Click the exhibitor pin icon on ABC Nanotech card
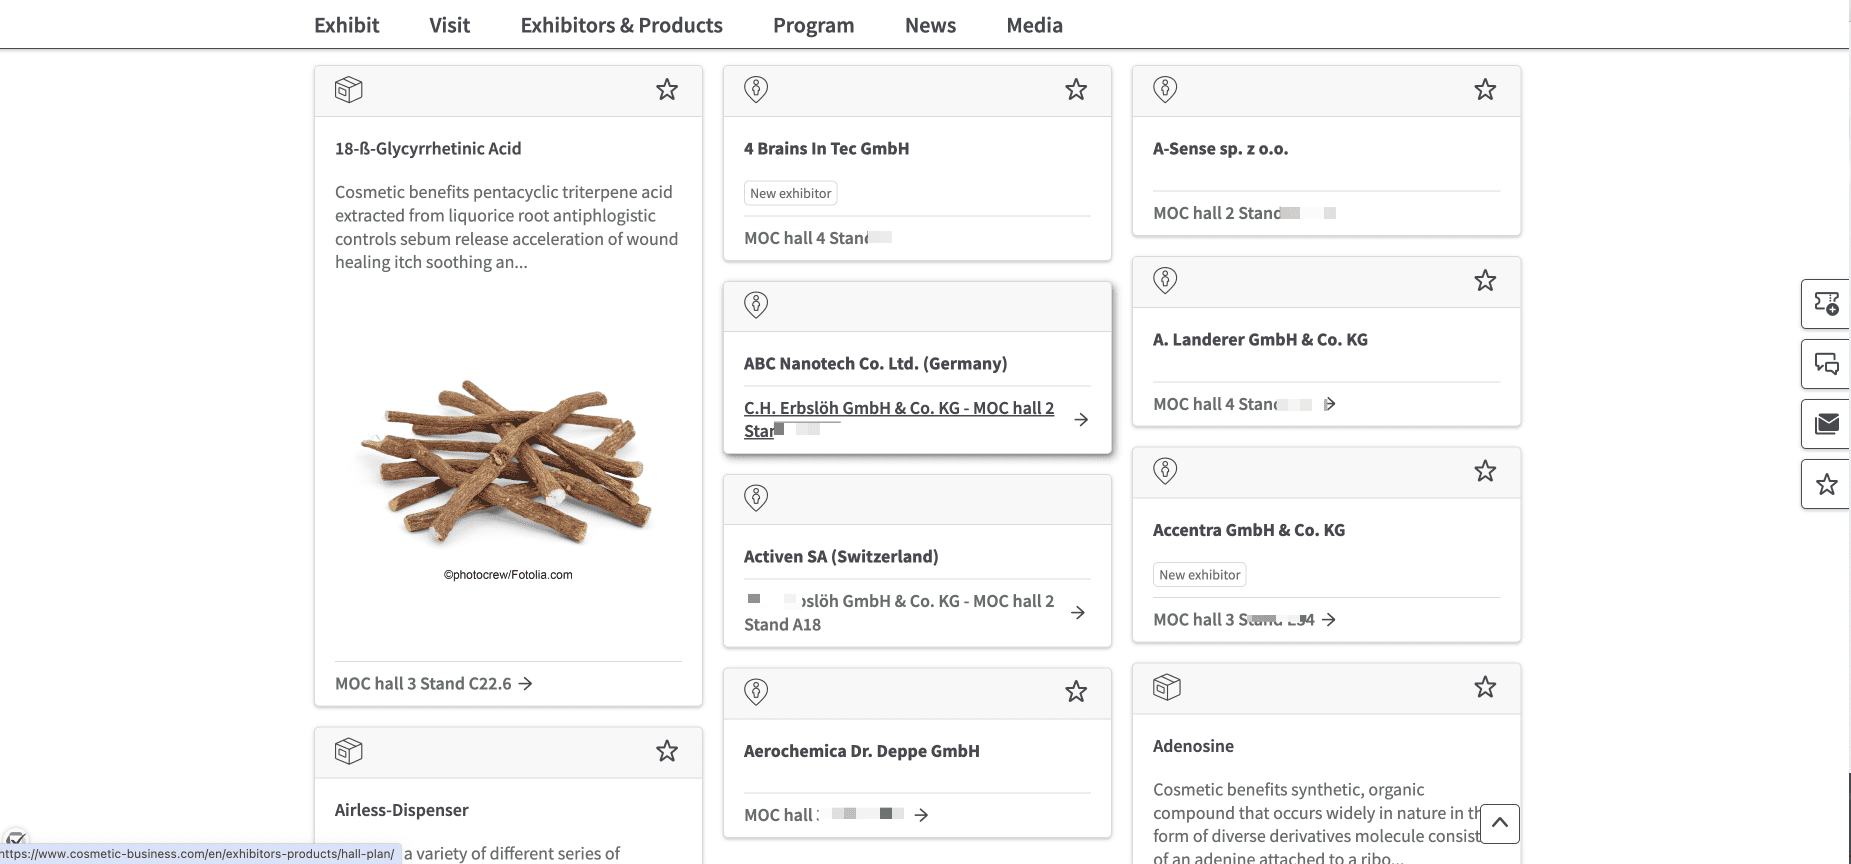The height and width of the screenshot is (864, 1851). [x=756, y=304]
